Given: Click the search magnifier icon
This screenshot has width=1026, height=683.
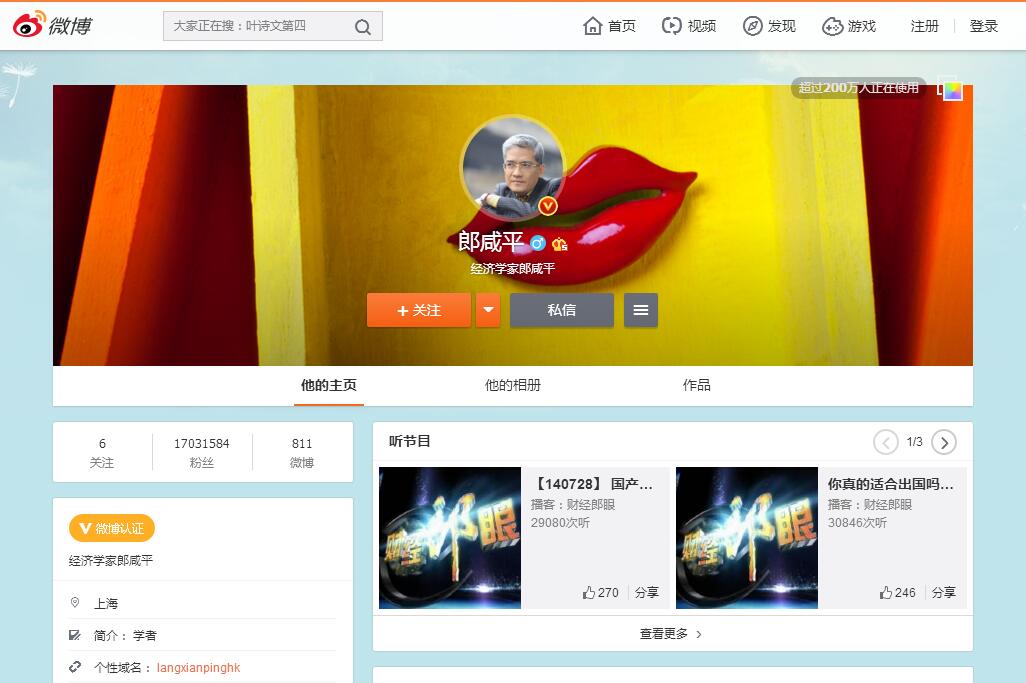Looking at the screenshot, I should tap(363, 27).
